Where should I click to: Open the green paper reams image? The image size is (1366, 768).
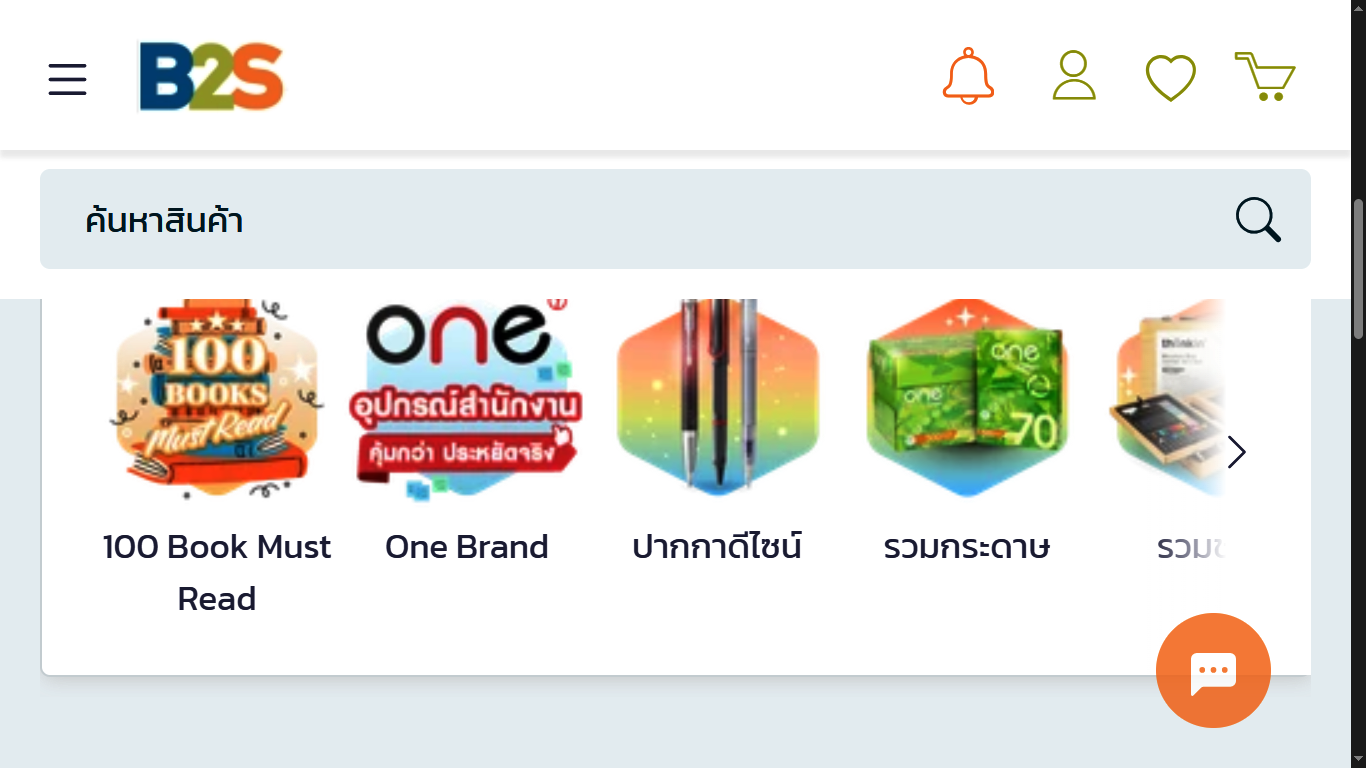point(967,398)
